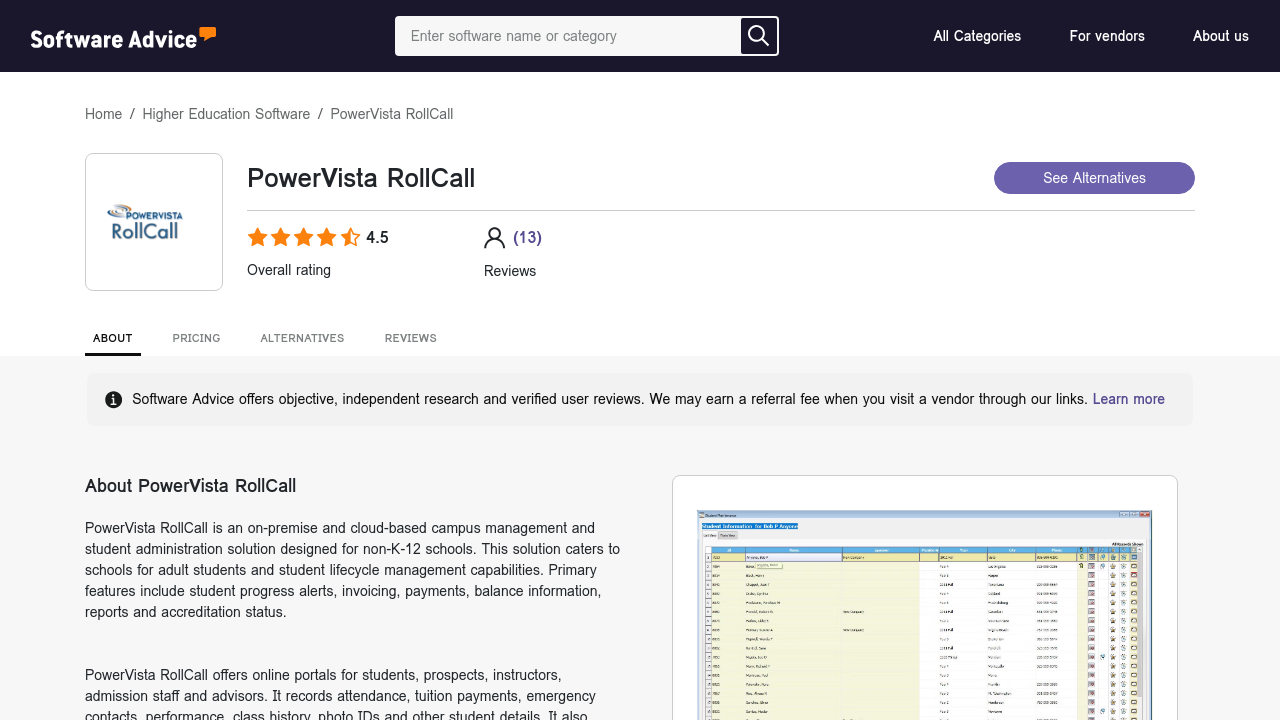The width and height of the screenshot is (1280, 720).
Task: Click the Overall rating label
Action: (x=289, y=270)
